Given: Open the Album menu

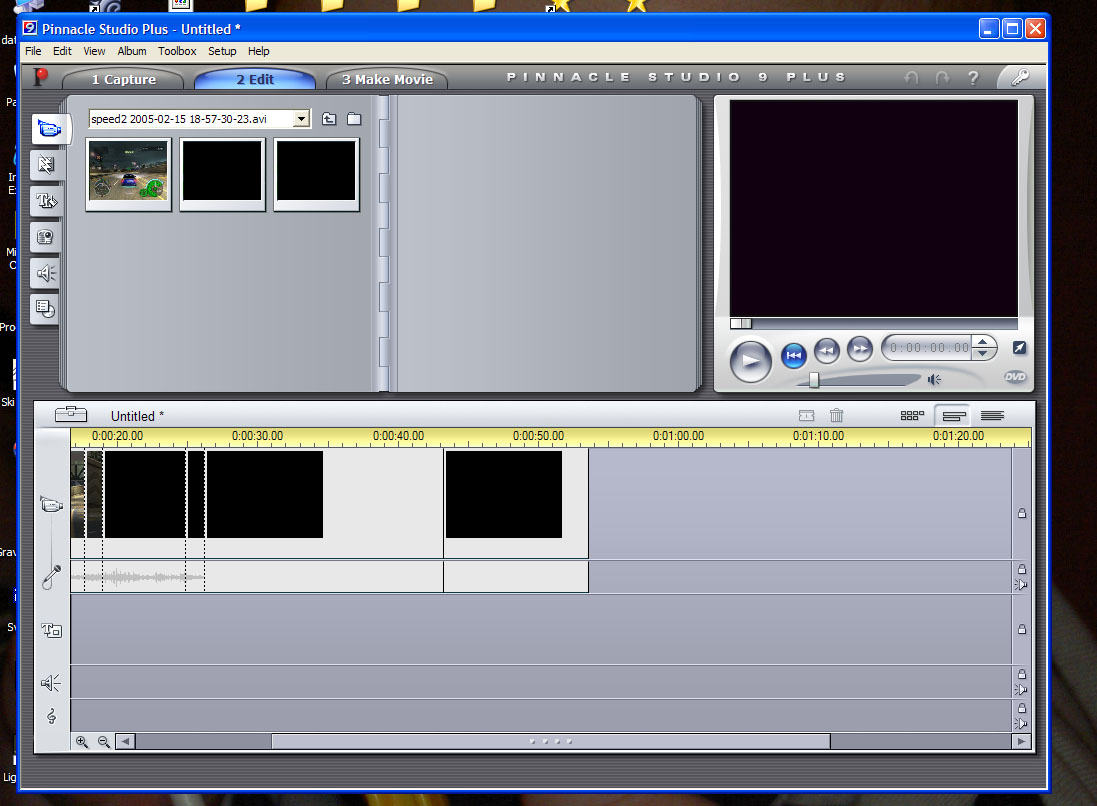Looking at the screenshot, I should pos(132,51).
